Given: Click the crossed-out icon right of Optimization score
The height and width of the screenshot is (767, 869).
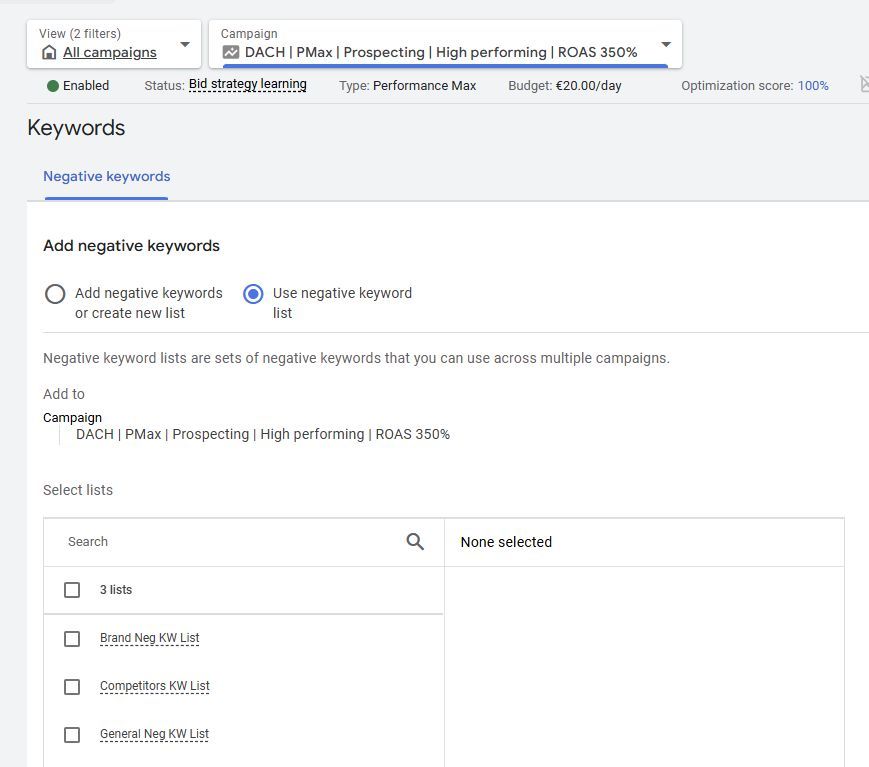Looking at the screenshot, I should coord(862,86).
